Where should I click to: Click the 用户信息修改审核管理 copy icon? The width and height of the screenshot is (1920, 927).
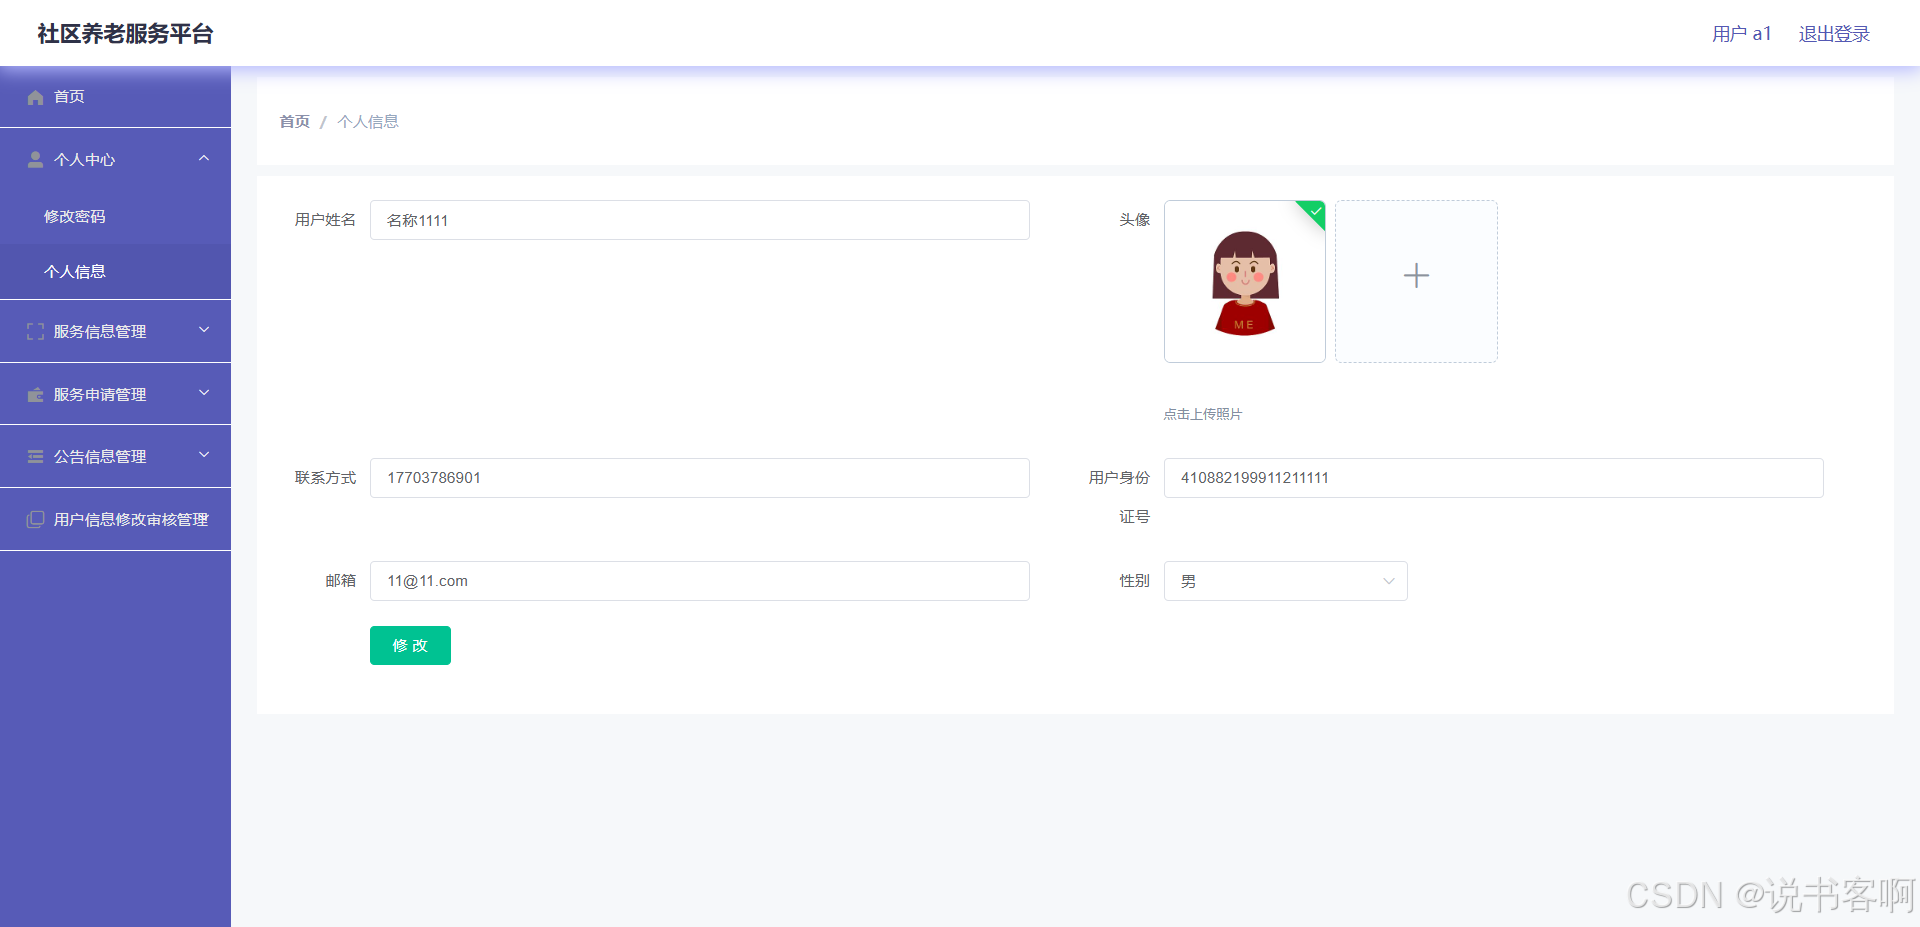(x=35, y=520)
